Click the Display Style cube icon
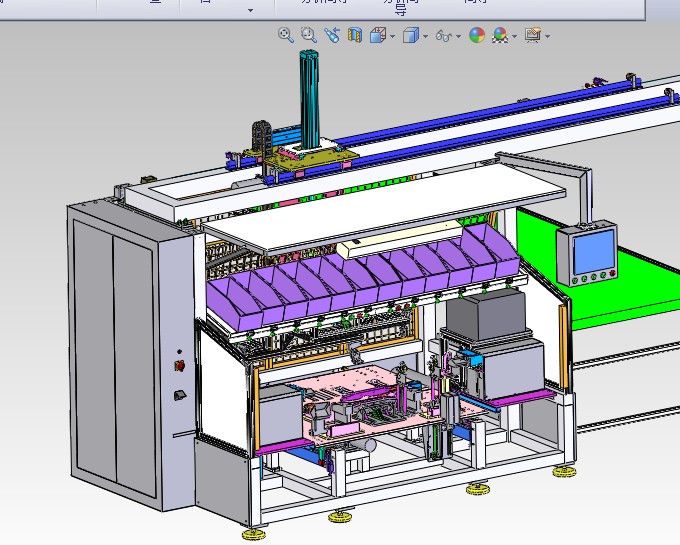 click(412, 35)
